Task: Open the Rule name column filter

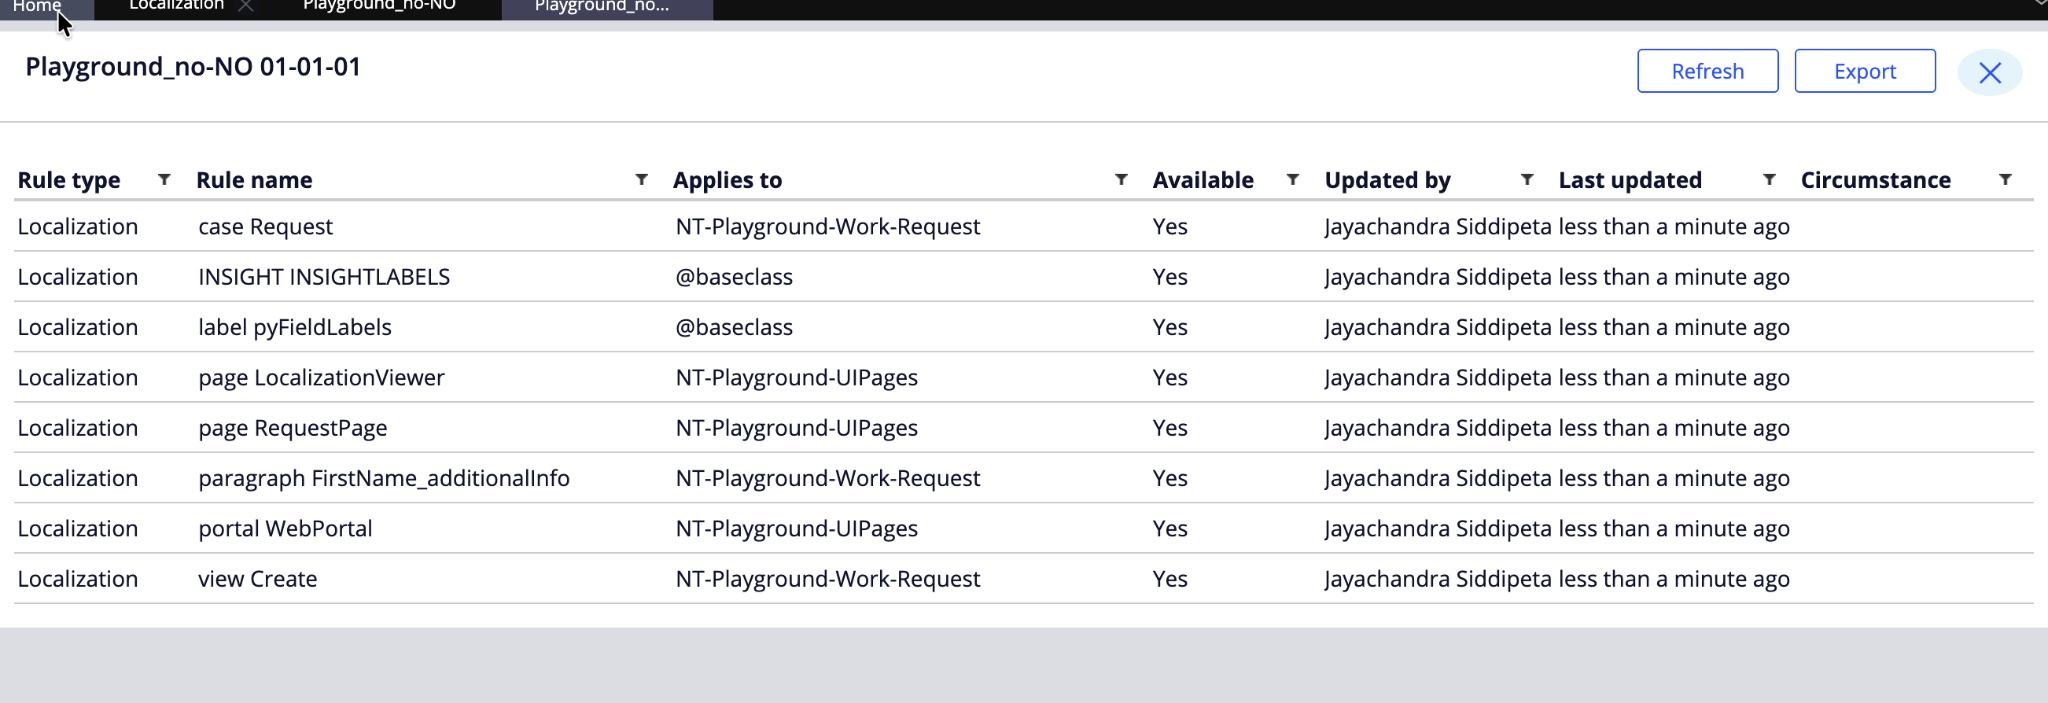Action: point(642,180)
